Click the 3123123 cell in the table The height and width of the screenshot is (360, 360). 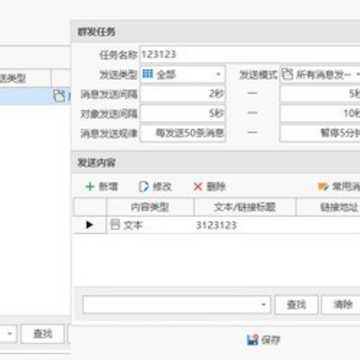(245, 225)
